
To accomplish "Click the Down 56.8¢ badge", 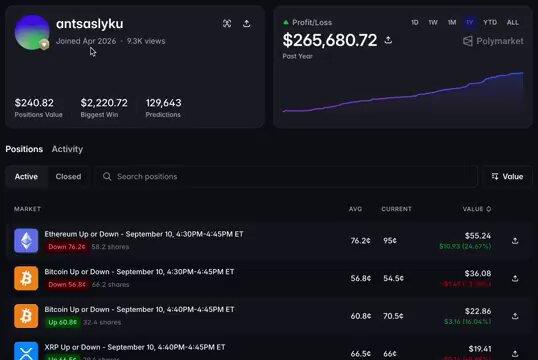I will (x=67, y=284).
